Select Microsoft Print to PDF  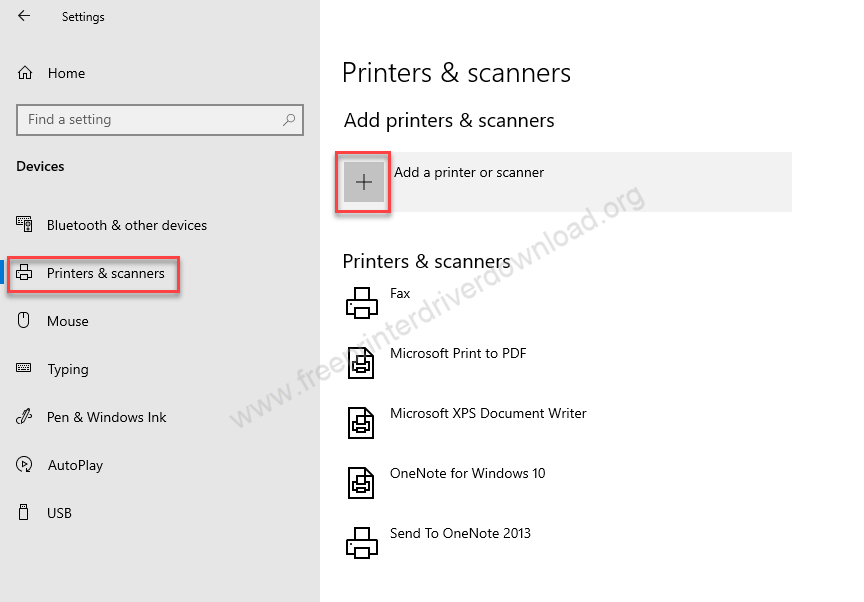[458, 353]
